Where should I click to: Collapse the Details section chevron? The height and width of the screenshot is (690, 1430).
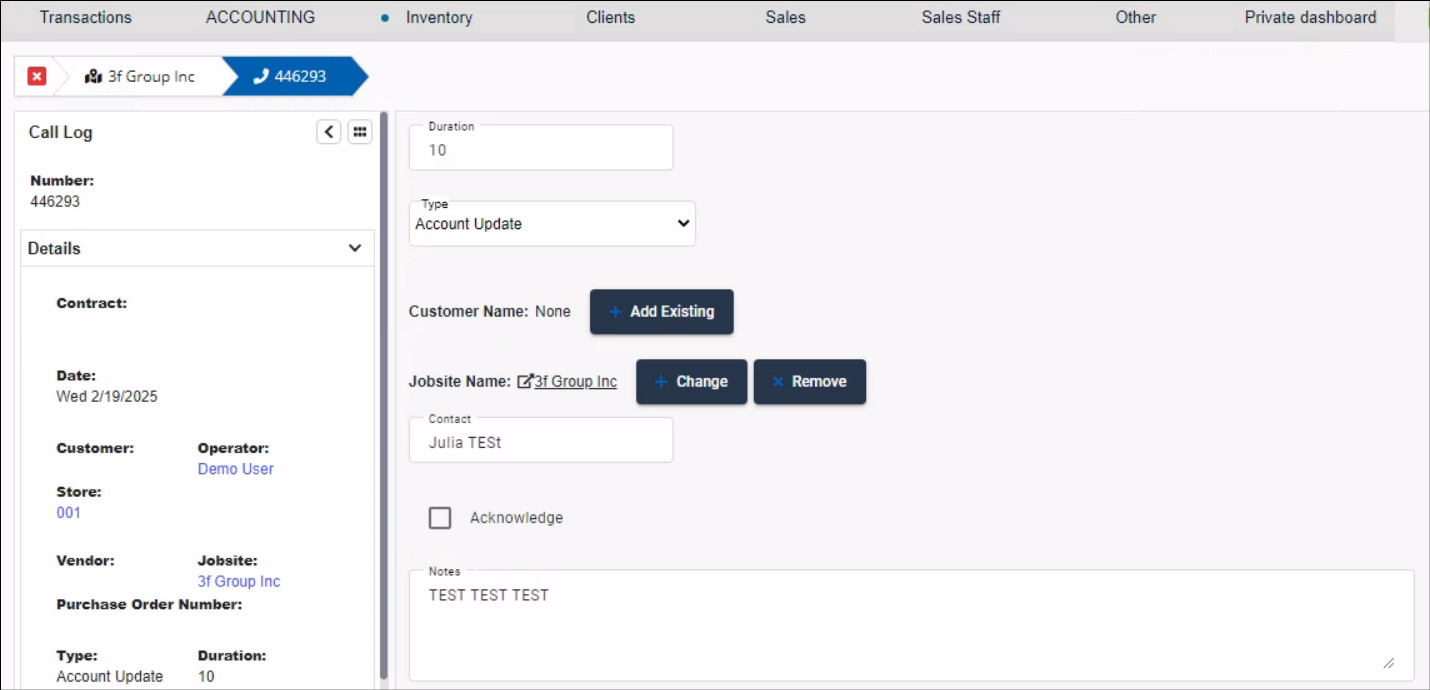355,248
